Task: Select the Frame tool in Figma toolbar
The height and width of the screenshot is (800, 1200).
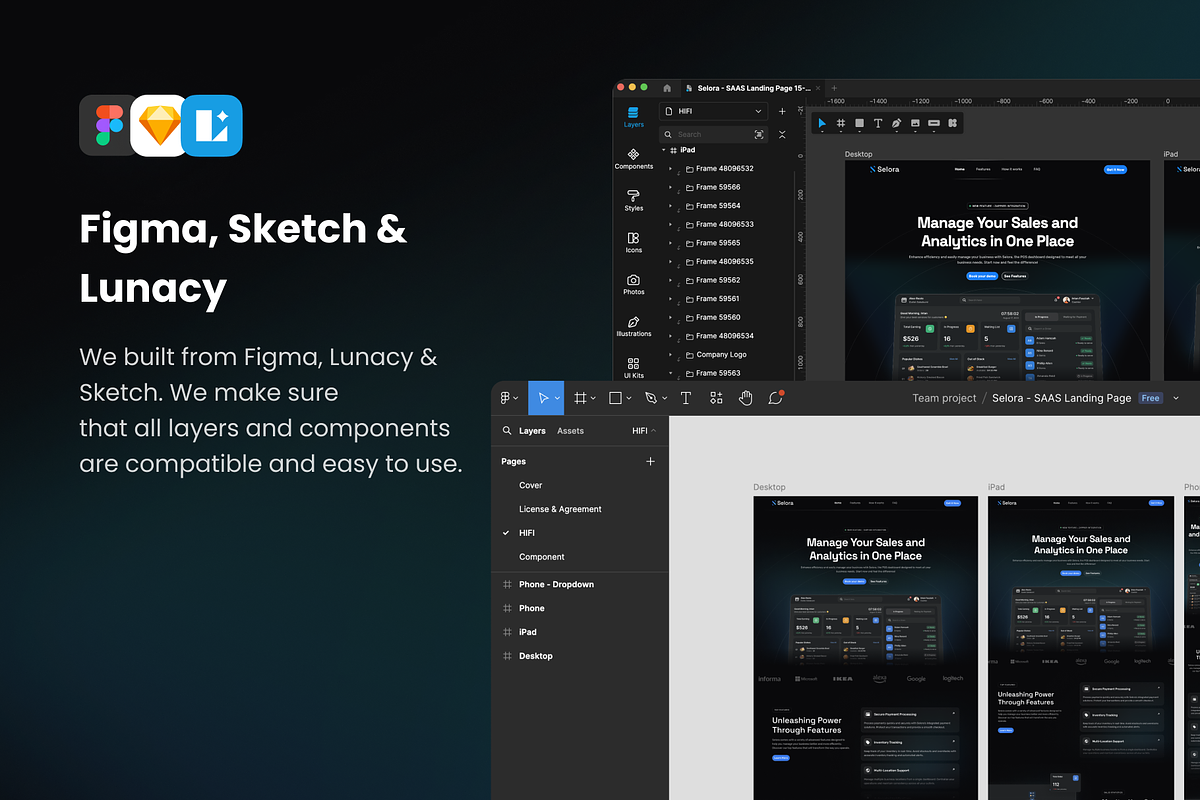Action: (x=579, y=398)
